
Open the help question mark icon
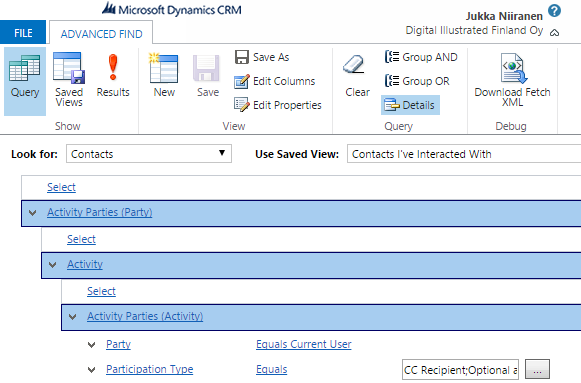click(x=554, y=11)
